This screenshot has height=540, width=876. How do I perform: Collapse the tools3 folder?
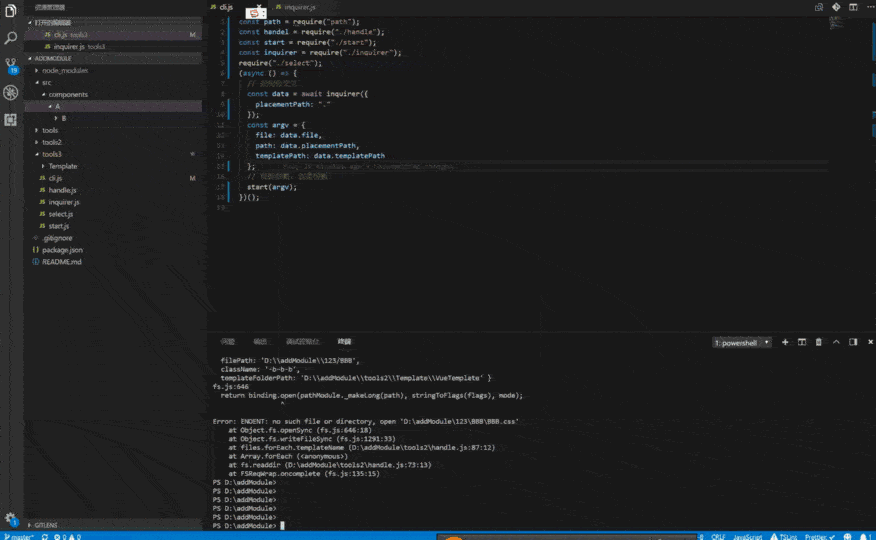tap(113, 154)
